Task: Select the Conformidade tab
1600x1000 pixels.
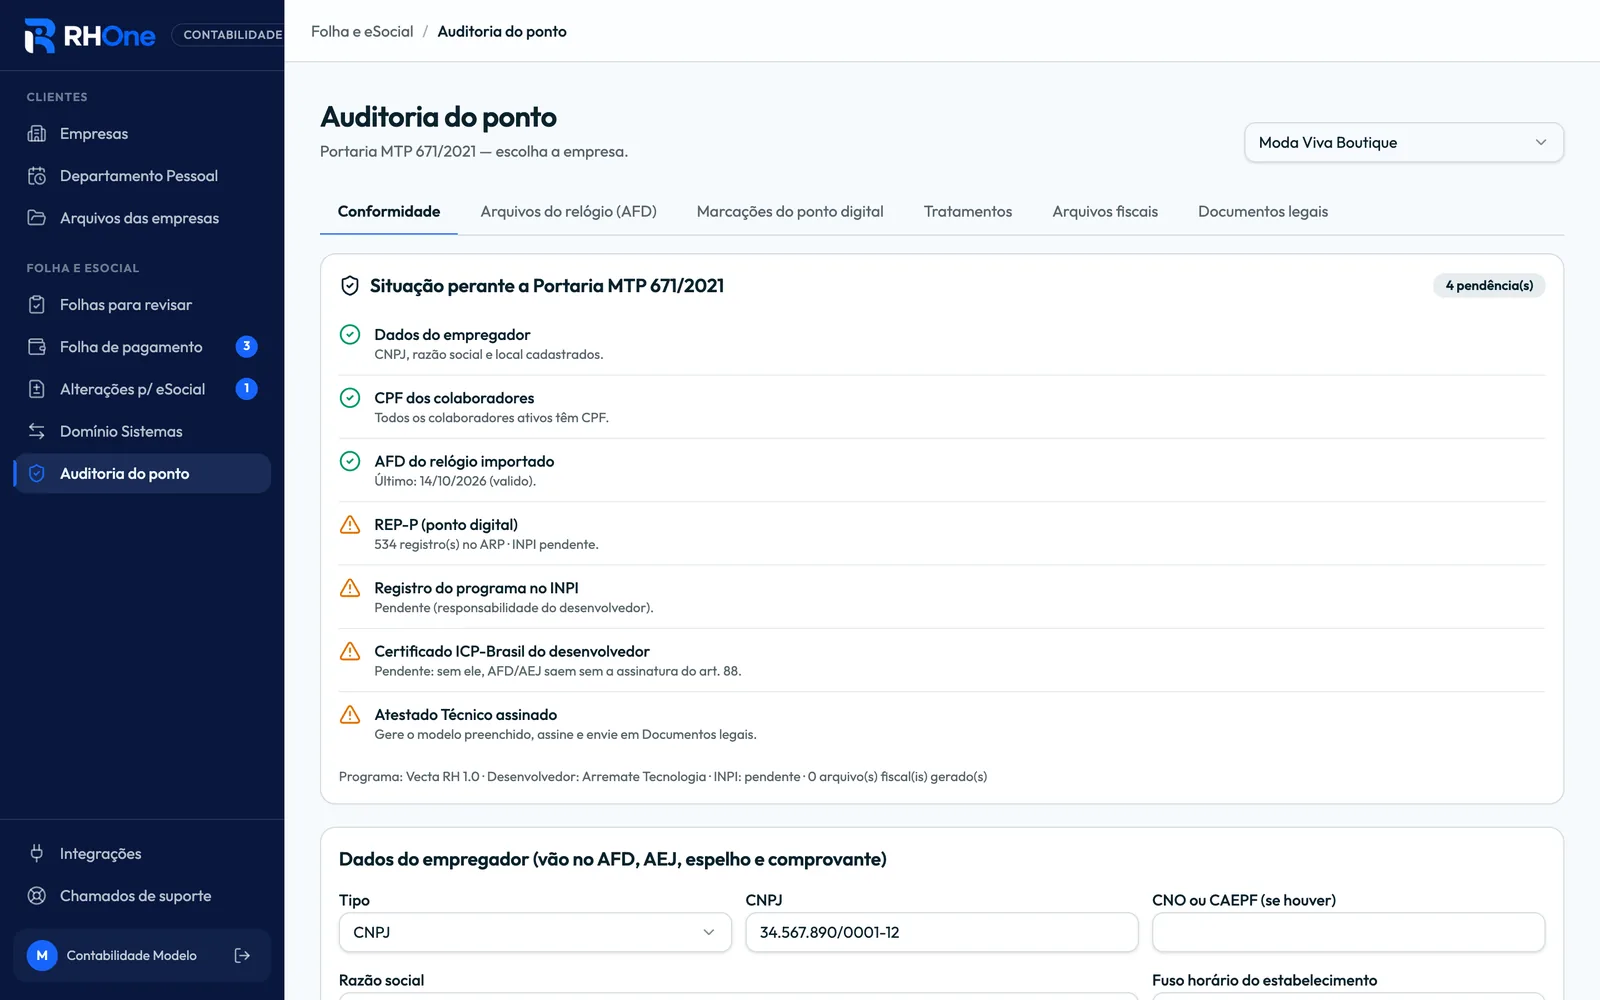Action: pos(389,212)
